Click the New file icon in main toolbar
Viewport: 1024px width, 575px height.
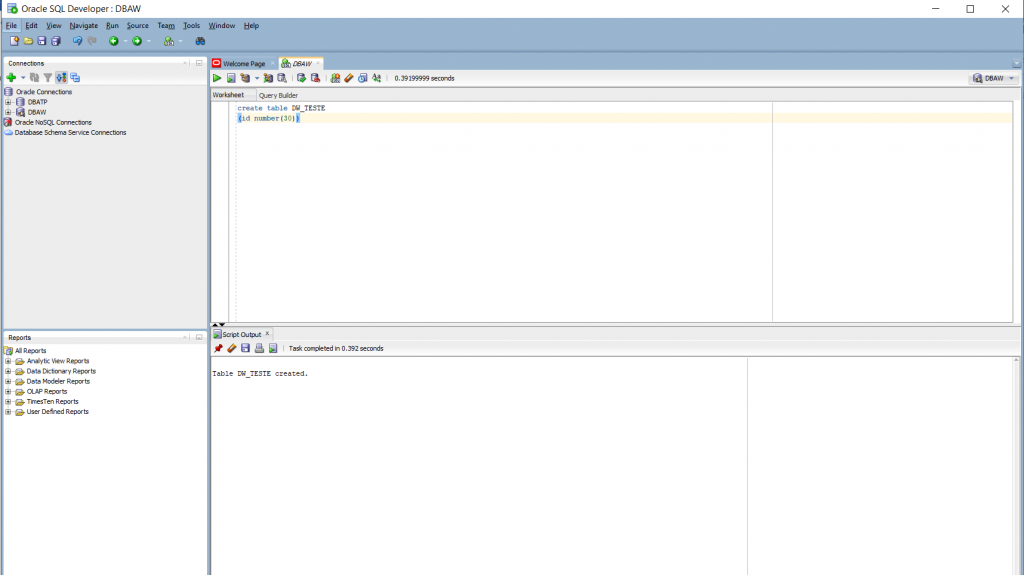click(14, 41)
